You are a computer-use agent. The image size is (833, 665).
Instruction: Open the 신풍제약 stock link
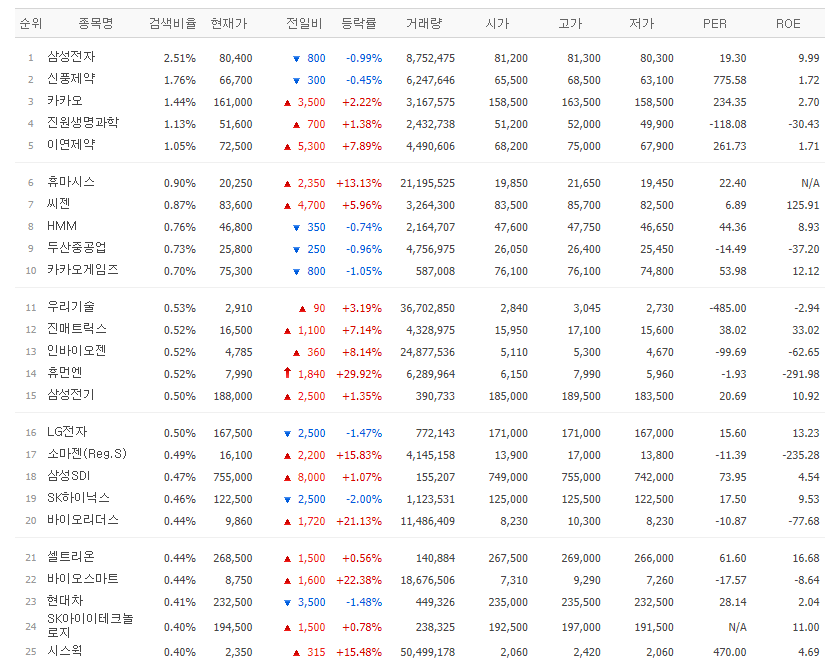[x=71, y=79]
